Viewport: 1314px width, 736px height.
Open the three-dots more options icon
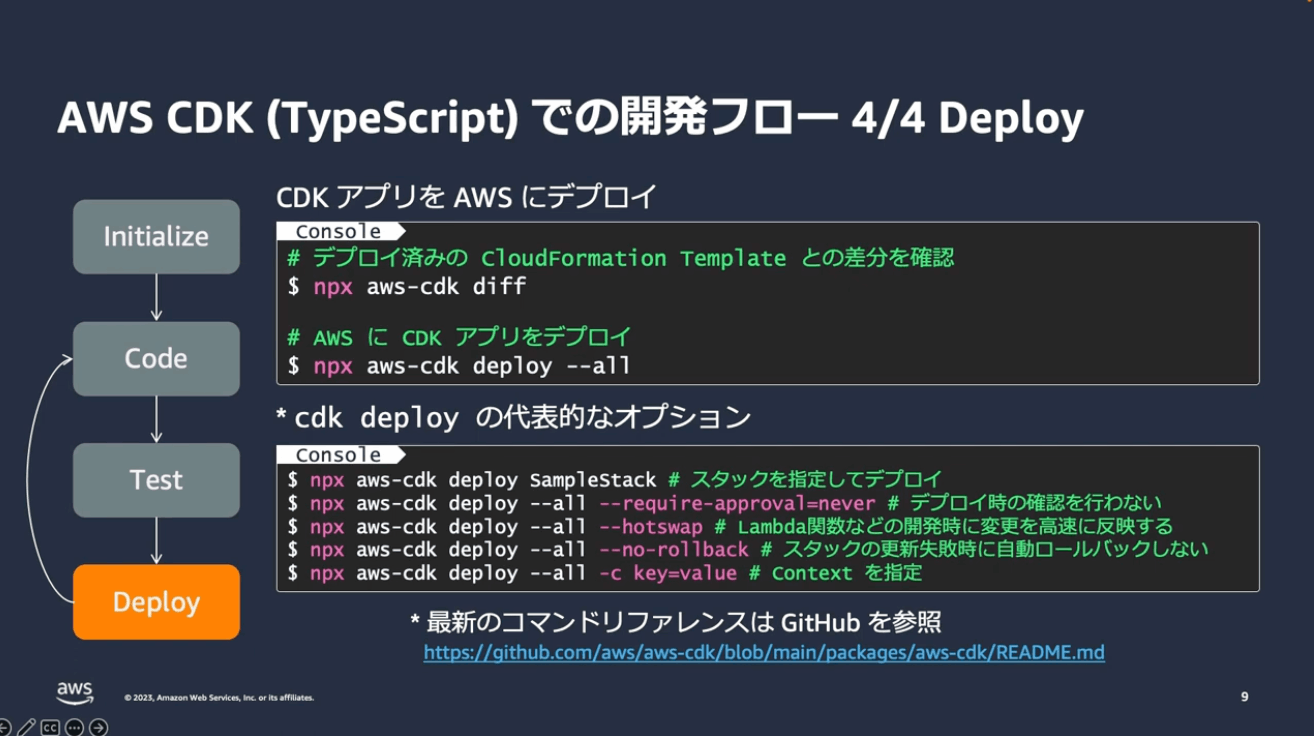click(74, 728)
